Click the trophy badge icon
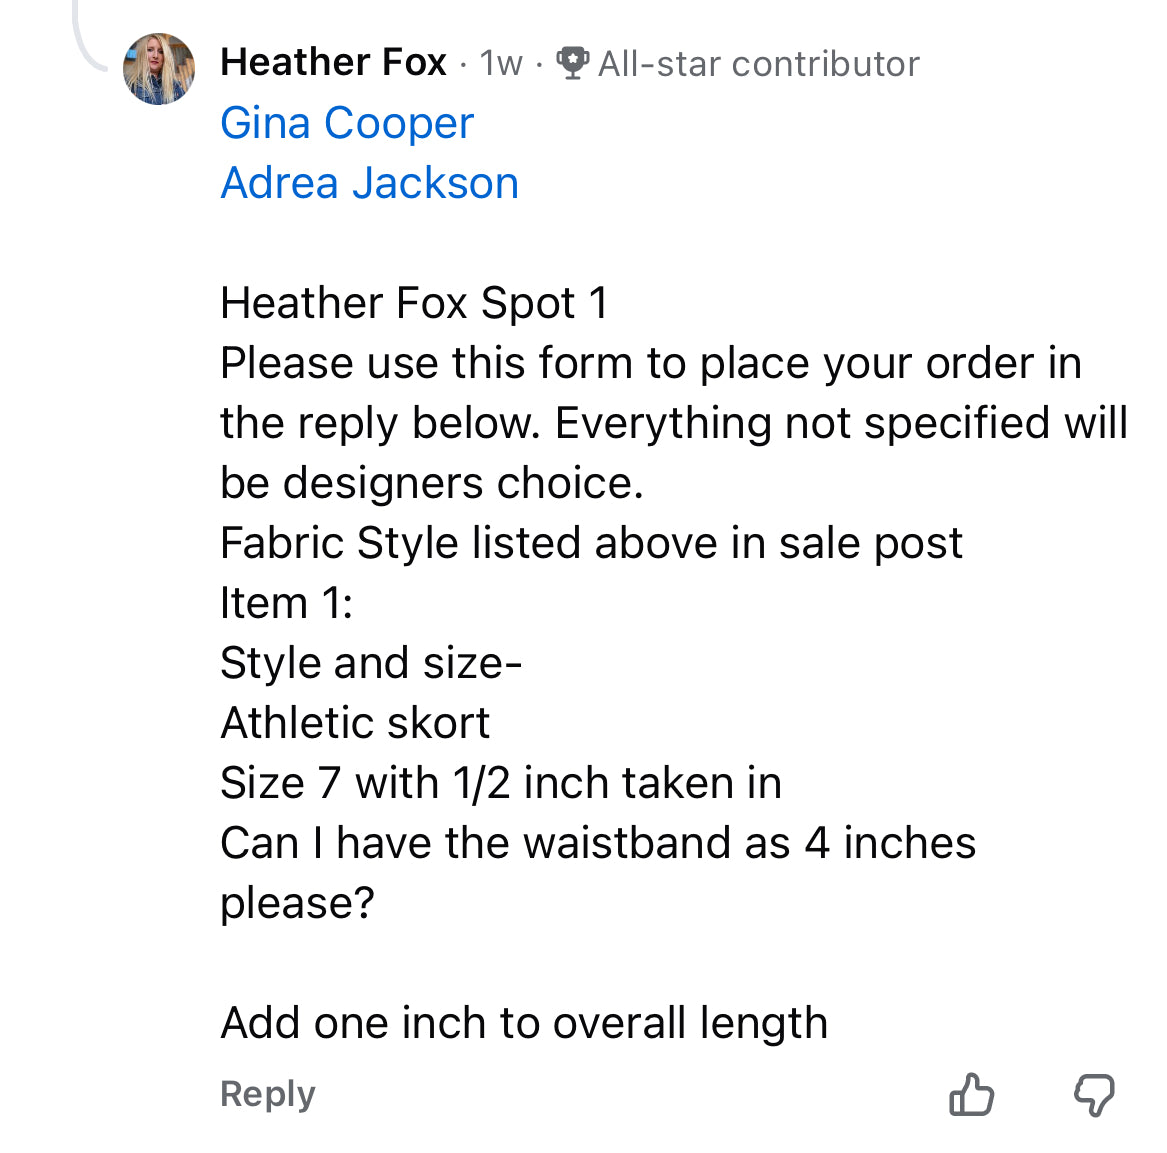1167x1153 pixels. tap(572, 63)
